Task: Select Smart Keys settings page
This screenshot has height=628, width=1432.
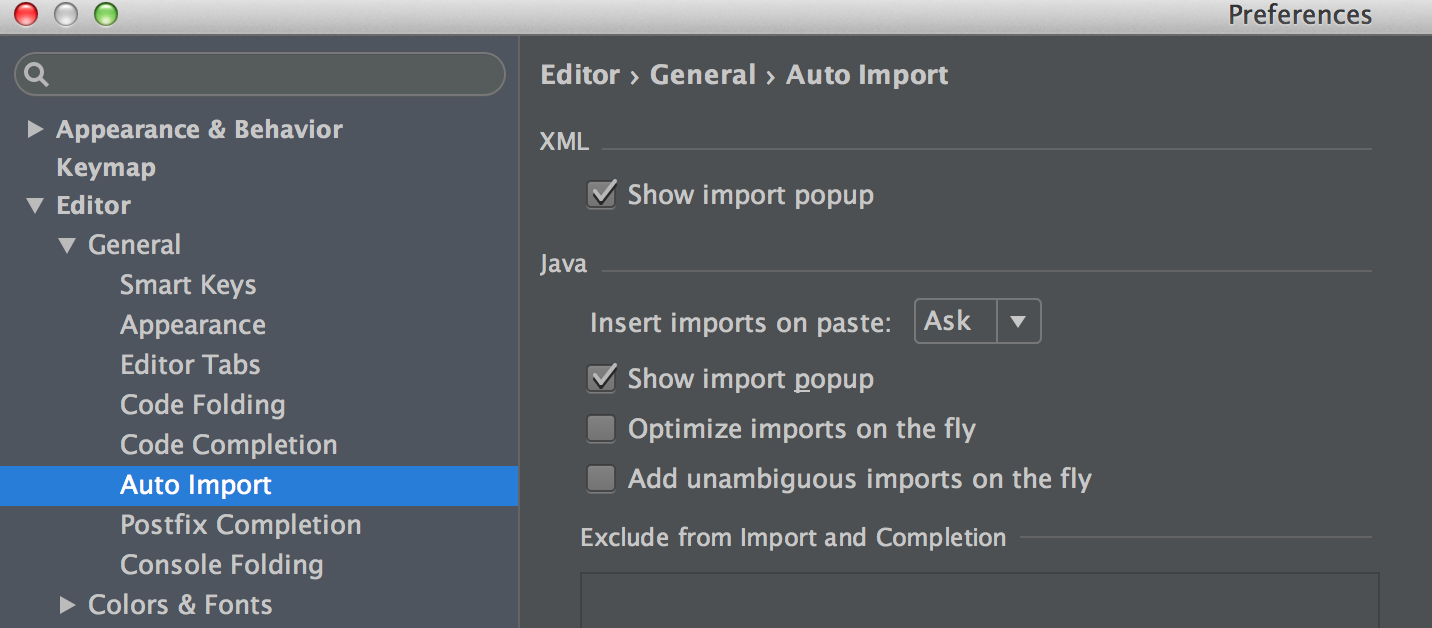Action: coord(188,285)
